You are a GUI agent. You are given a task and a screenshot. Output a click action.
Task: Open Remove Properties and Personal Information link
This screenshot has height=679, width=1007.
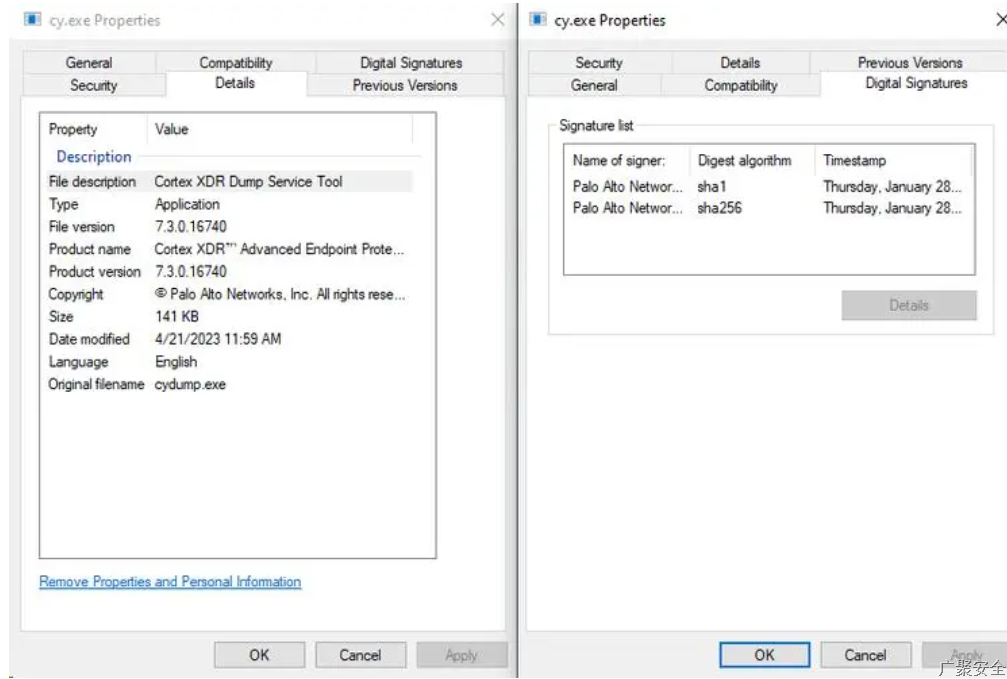pos(170,581)
